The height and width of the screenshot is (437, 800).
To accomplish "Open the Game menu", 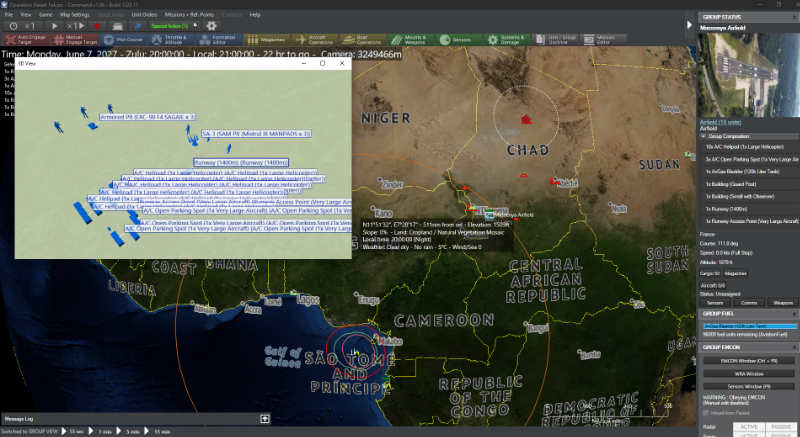I will pos(45,15).
